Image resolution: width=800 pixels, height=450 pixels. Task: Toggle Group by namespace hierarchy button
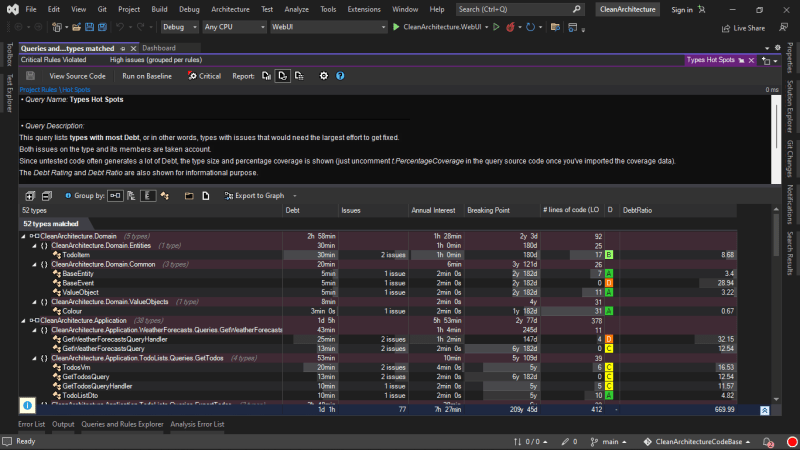(131, 196)
